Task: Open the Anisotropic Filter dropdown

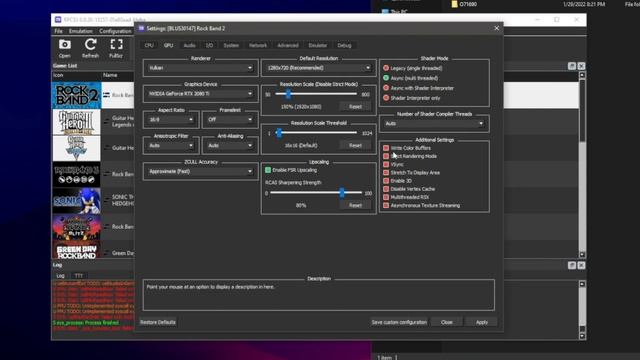Action: tap(171, 145)
